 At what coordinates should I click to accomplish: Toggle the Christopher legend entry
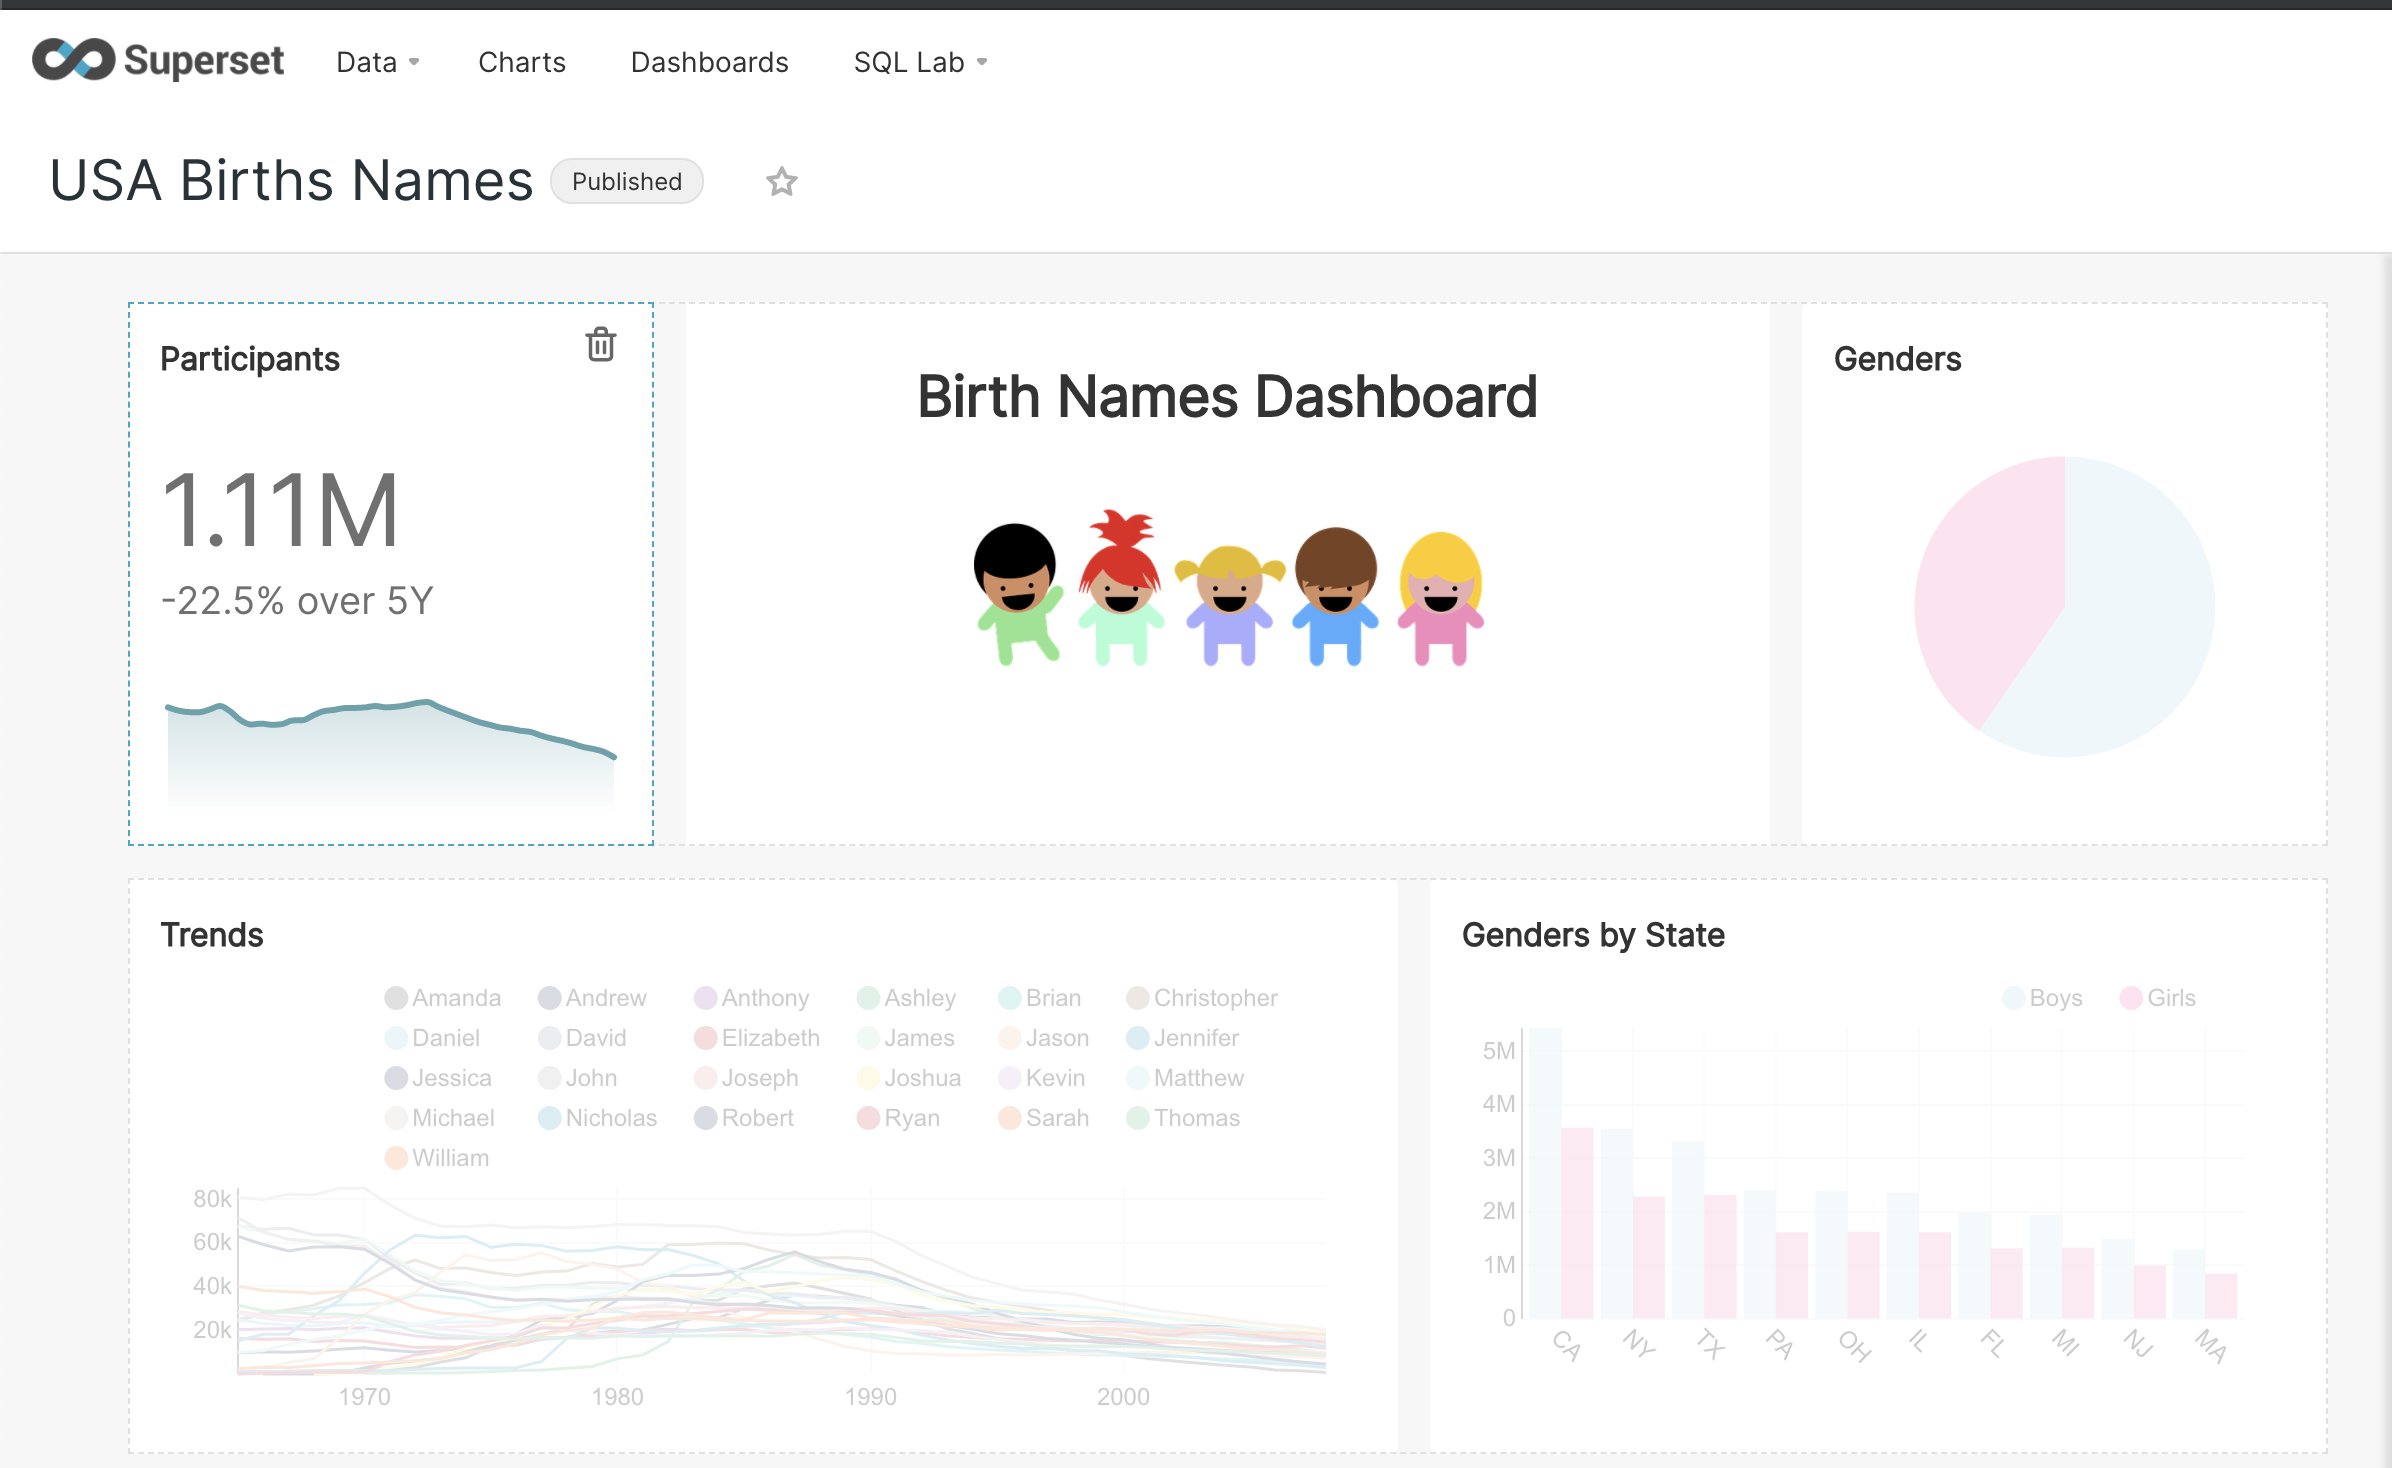[1202, 998]
